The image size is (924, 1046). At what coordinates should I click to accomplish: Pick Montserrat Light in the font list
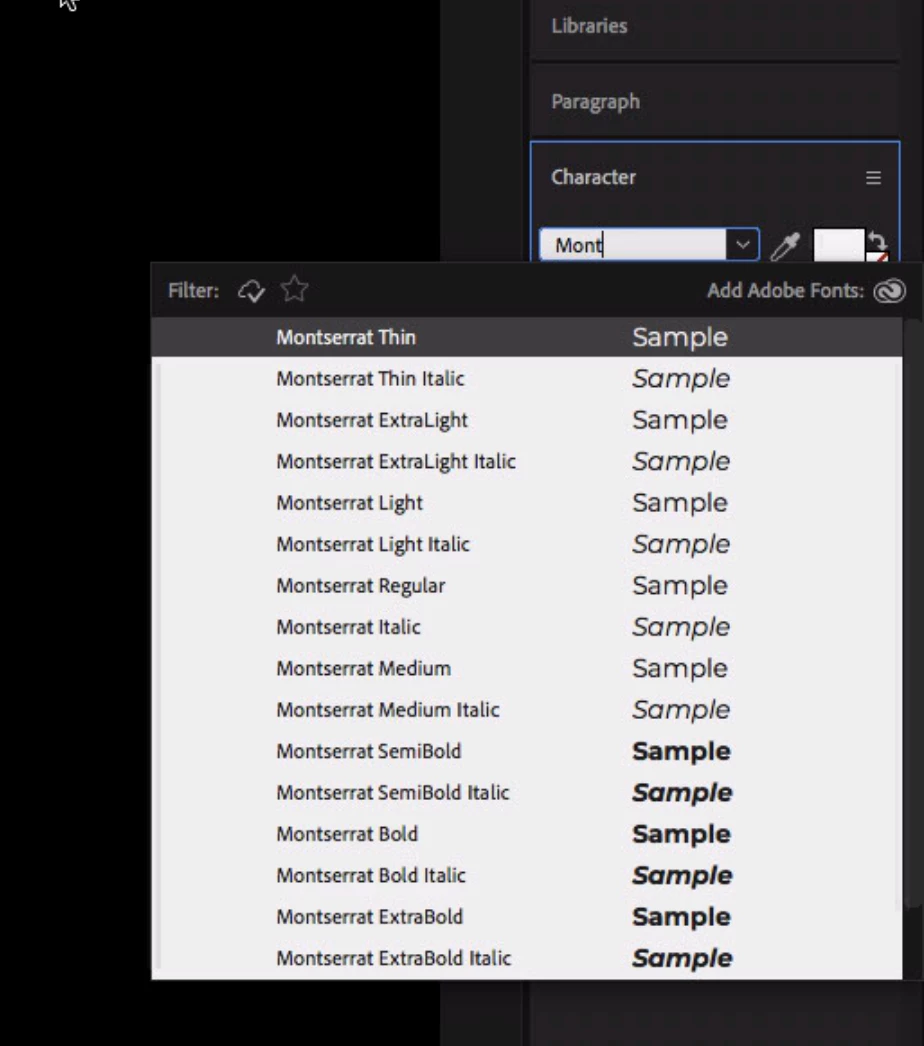[526, 502]
